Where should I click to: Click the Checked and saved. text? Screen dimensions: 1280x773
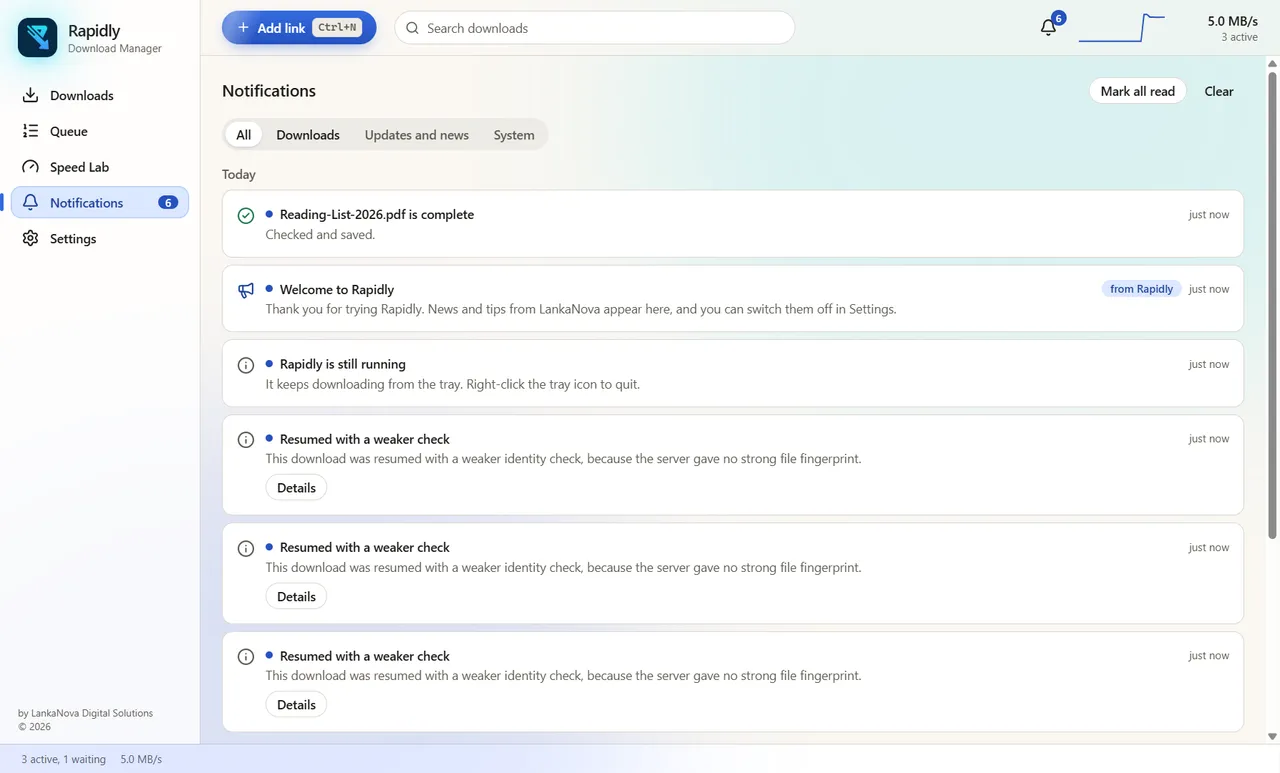[320, 235]
